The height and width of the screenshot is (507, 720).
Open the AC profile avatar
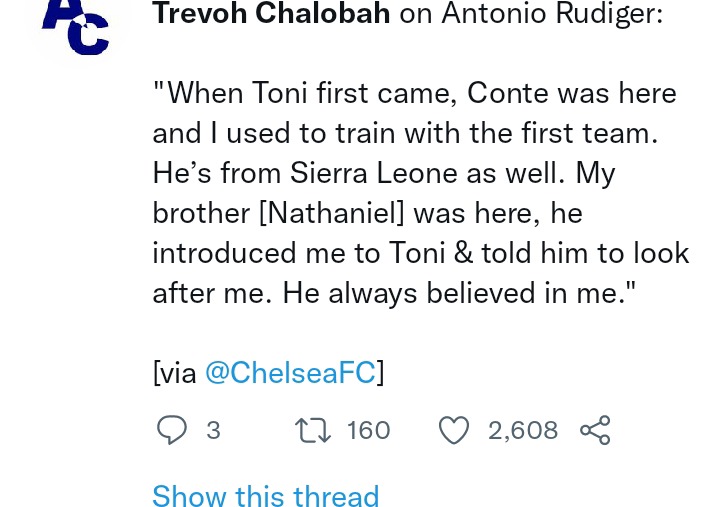[76, 27]
